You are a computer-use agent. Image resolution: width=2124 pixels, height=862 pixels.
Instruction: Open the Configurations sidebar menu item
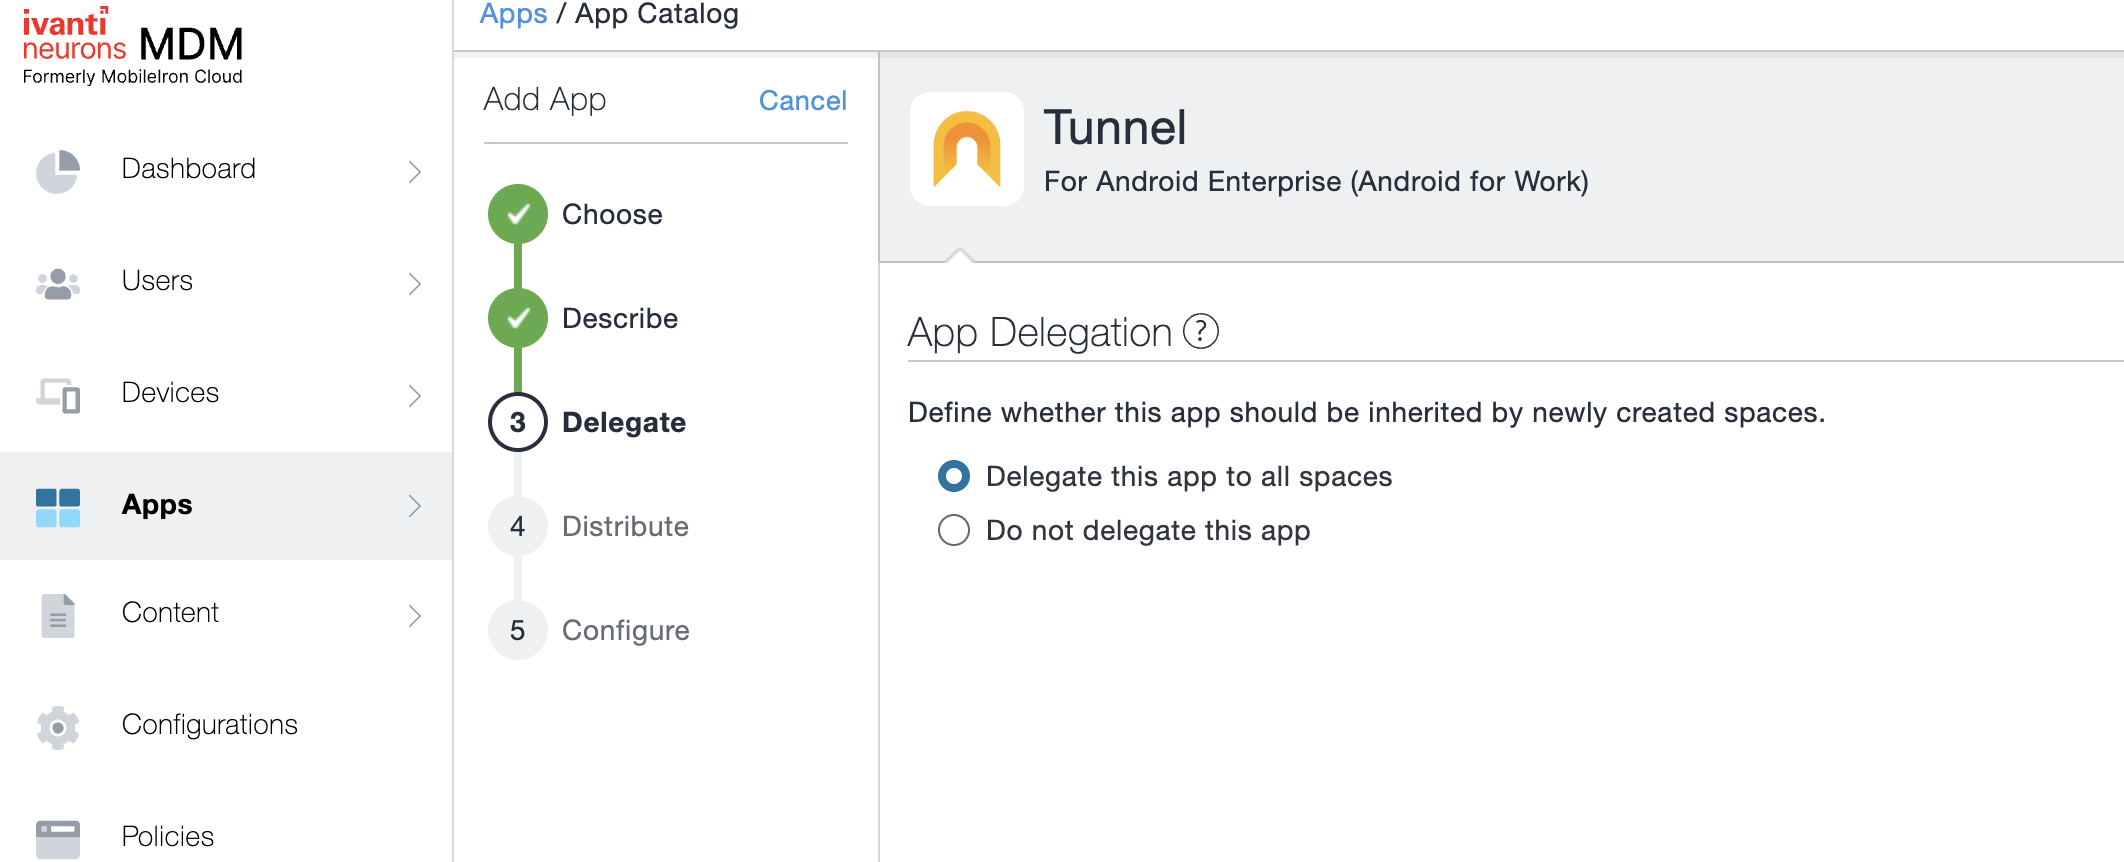point(209,725)
